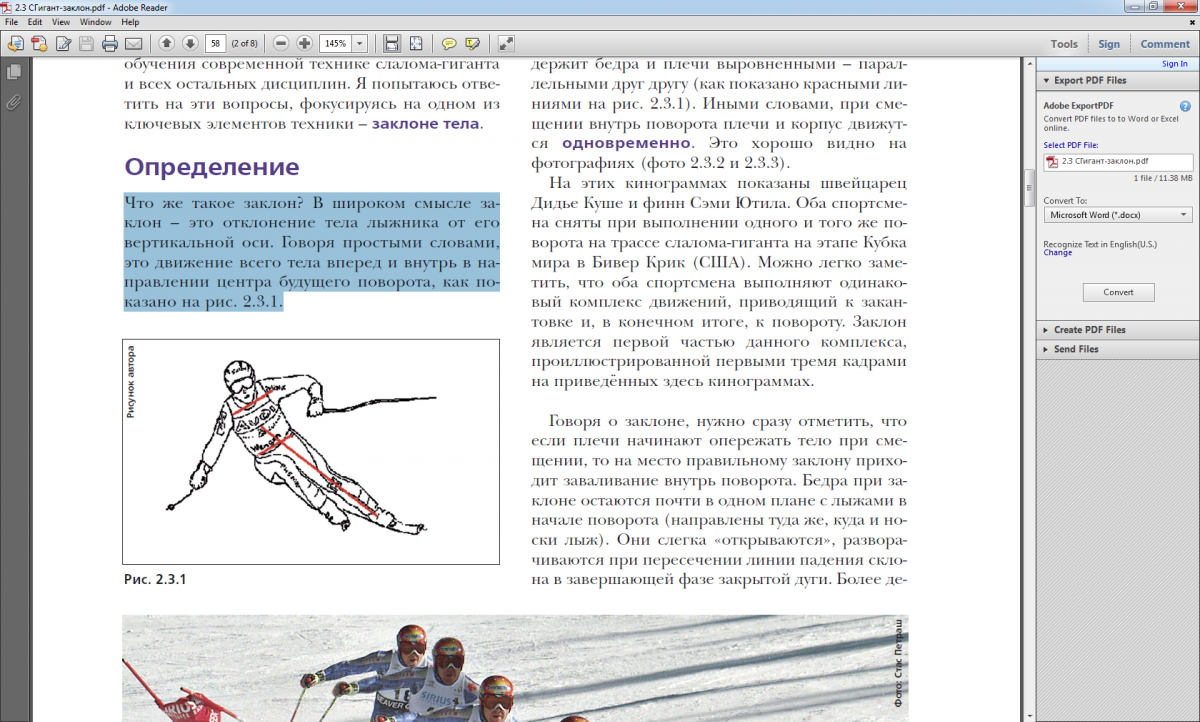This screenshot has height=722, width=1200.
Task: Click the caption "Рис. 2.3.1"
Action: pyautogui.click(x=156, y=580)
